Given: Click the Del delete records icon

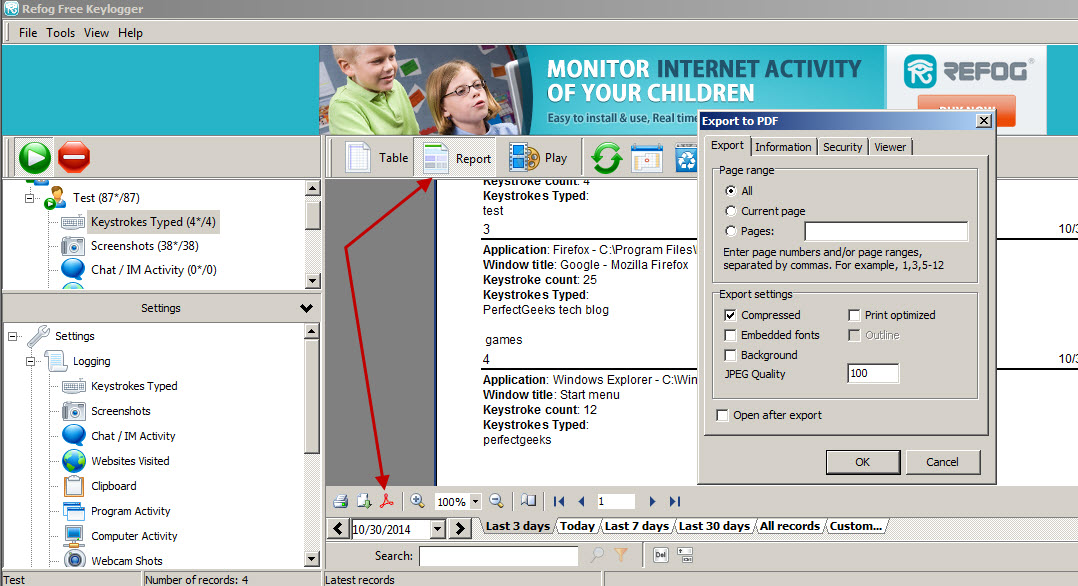Looking at the screenshot, I should (661, 555).
